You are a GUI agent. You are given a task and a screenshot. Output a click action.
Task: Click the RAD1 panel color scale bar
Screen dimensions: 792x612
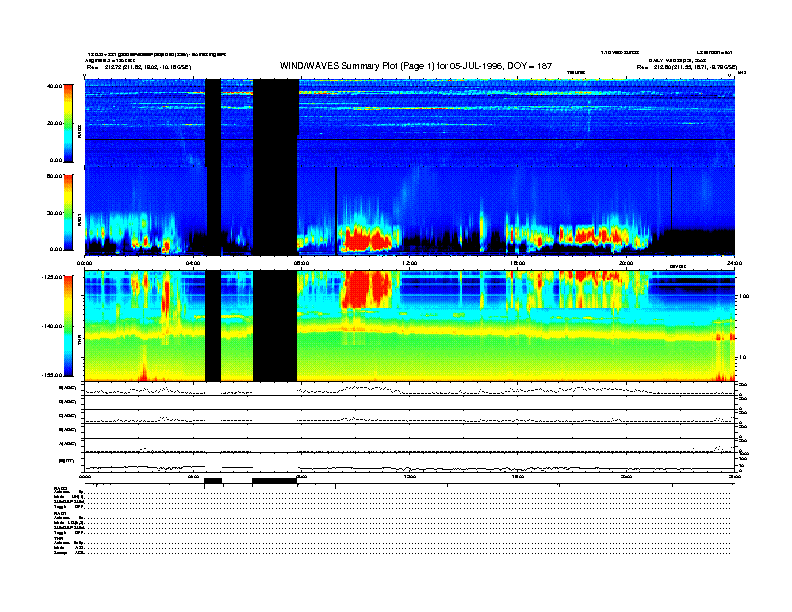(68, 212)
